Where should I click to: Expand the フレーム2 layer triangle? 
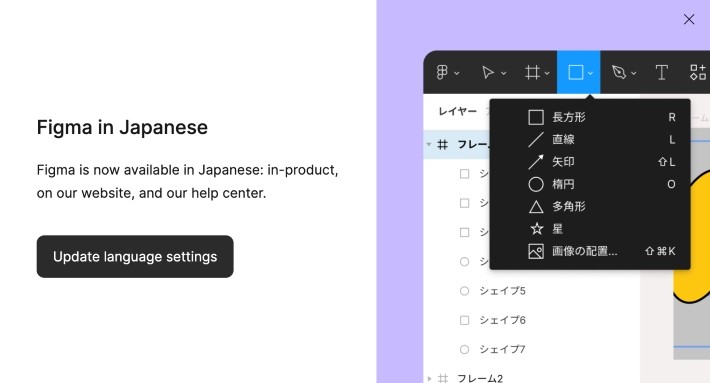tap(429, 378)
